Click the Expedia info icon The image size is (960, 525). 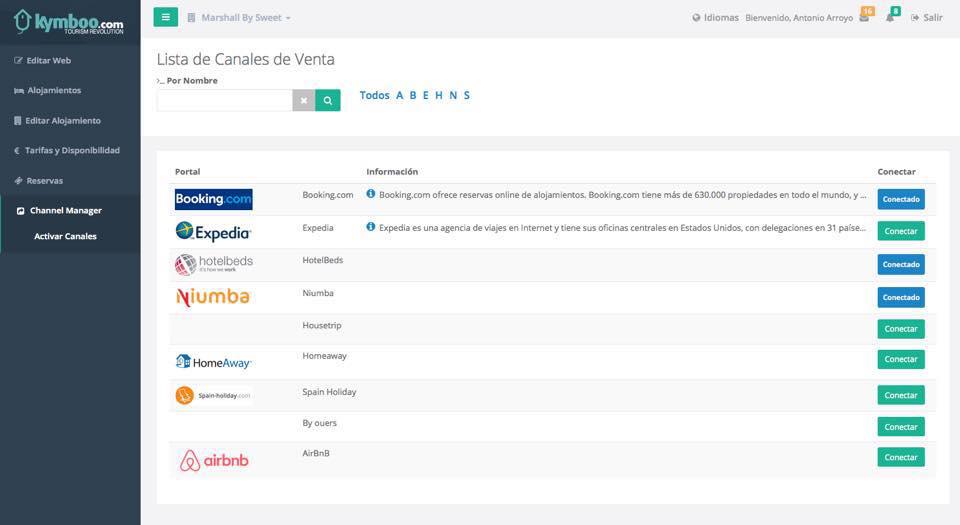pos(370,227)
